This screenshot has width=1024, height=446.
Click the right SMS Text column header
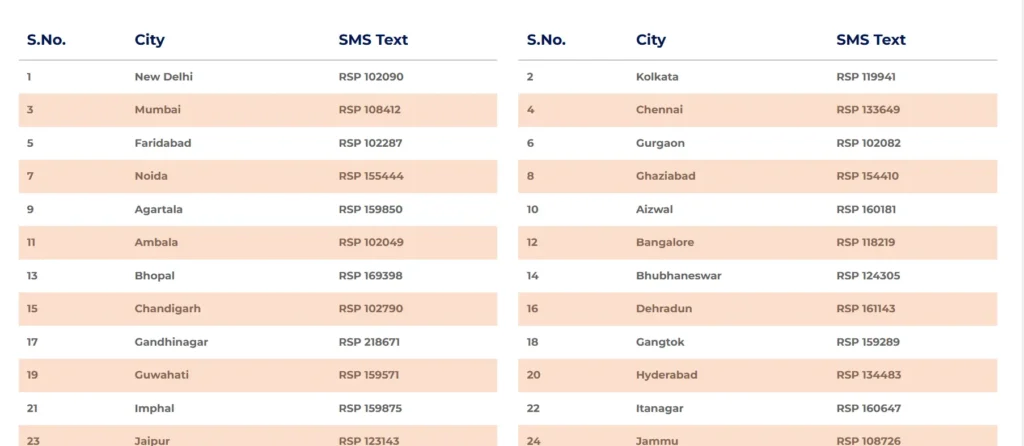(871, 40)
